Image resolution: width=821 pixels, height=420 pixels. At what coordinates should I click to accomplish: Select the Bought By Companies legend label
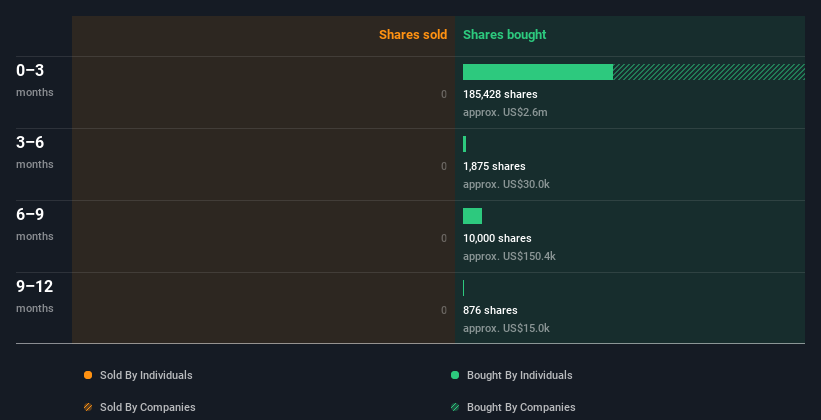point(521,407)
